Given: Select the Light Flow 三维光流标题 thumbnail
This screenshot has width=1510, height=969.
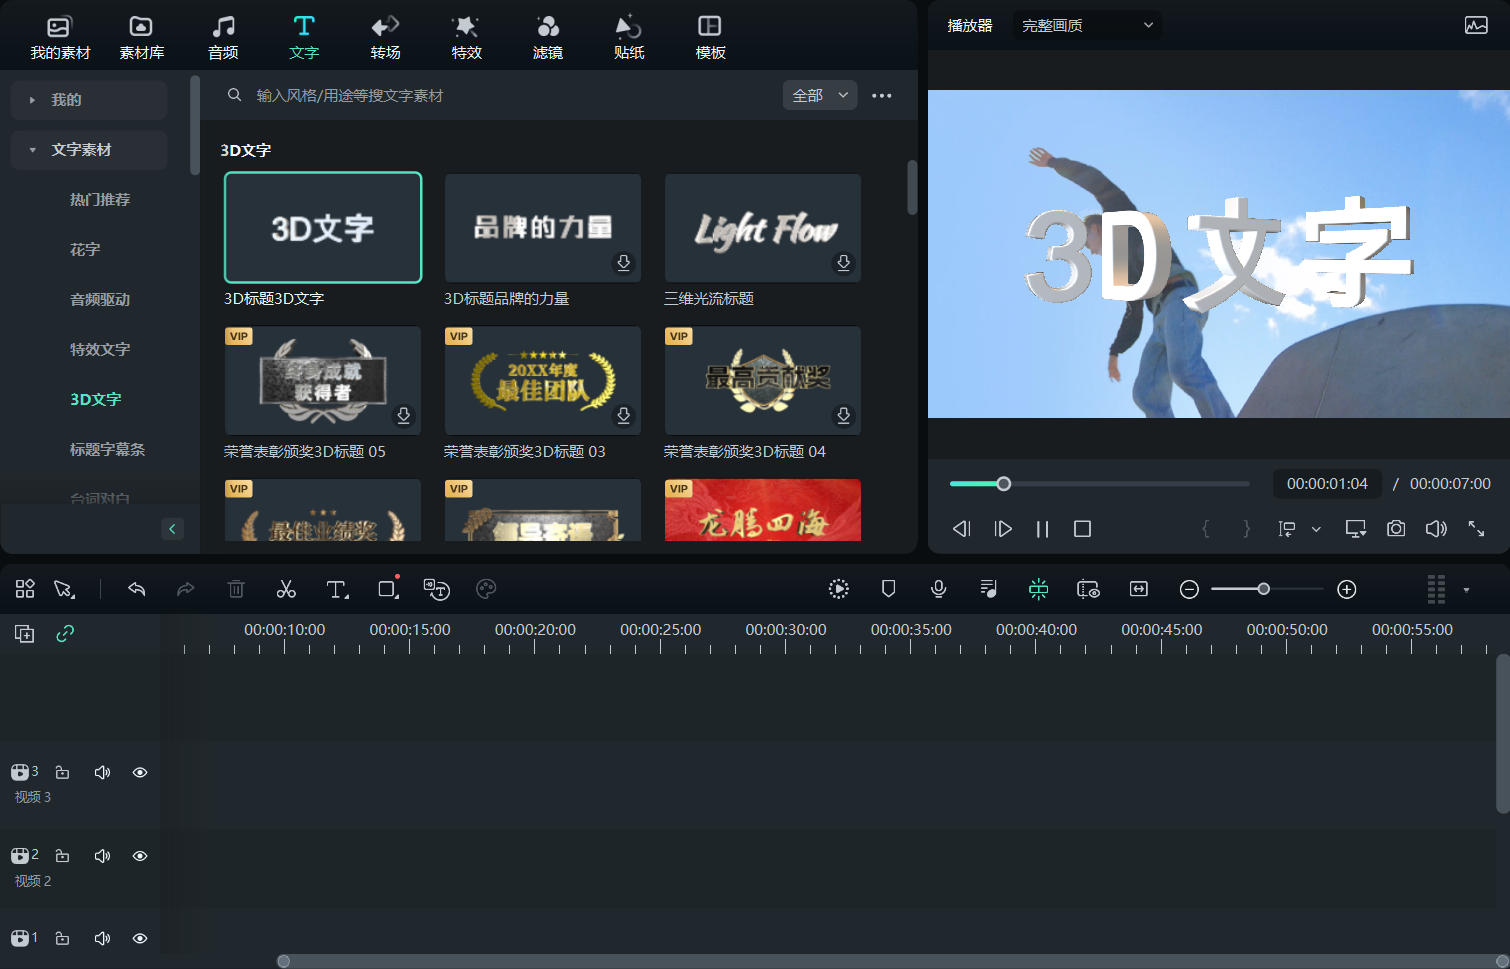Looking at the screenshot, I should 762,228.
